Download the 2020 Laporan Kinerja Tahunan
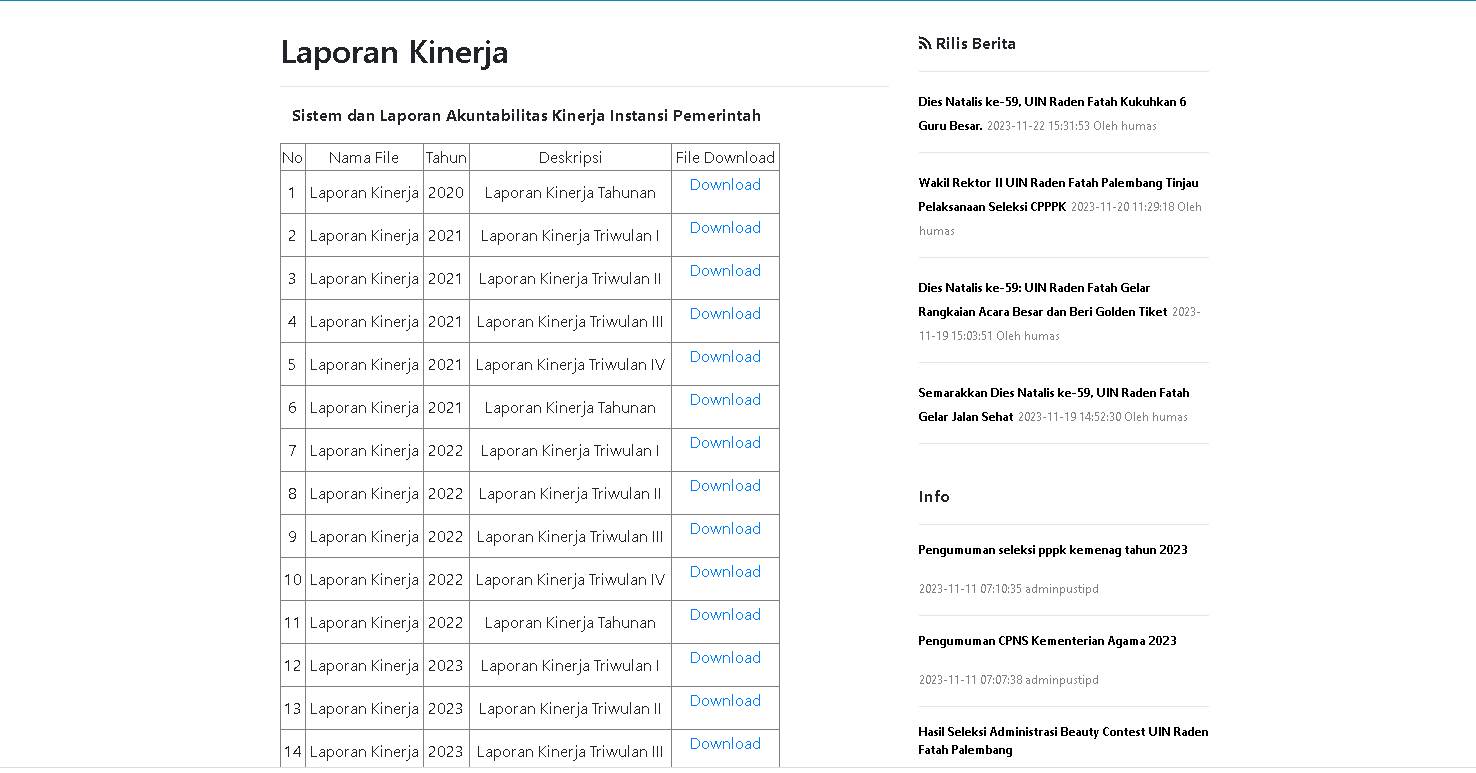The image size is (1476, 773). pos(725,185)
